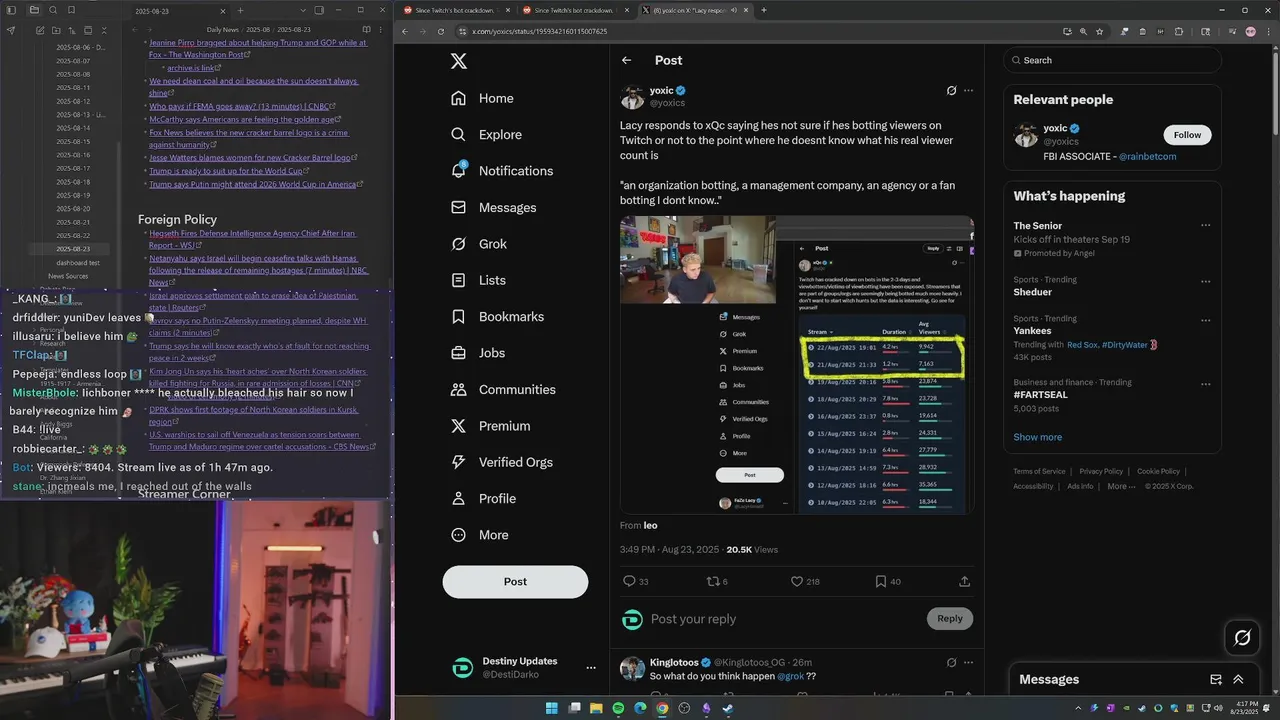
Task: Open Steam from the taskbar
Action: click(x=728, y=708)
